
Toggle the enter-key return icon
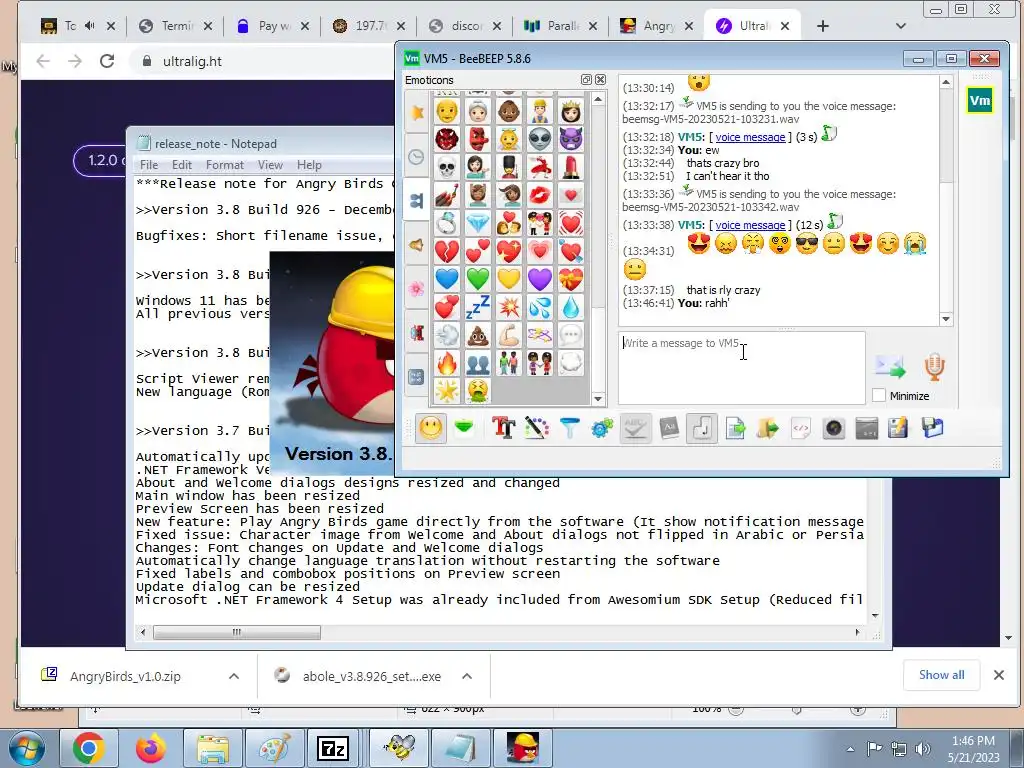tap(702, 428)
